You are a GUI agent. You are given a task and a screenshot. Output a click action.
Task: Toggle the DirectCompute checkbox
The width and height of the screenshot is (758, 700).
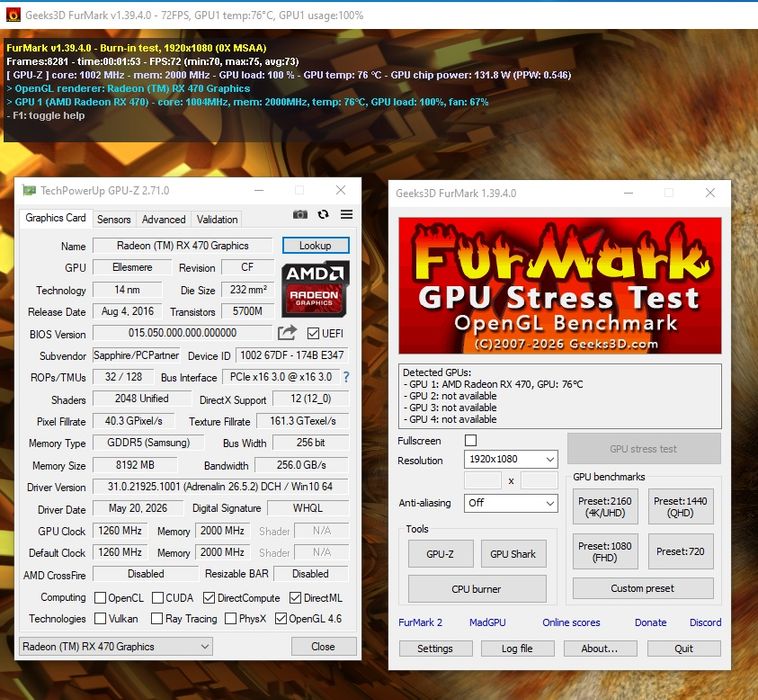209,598
